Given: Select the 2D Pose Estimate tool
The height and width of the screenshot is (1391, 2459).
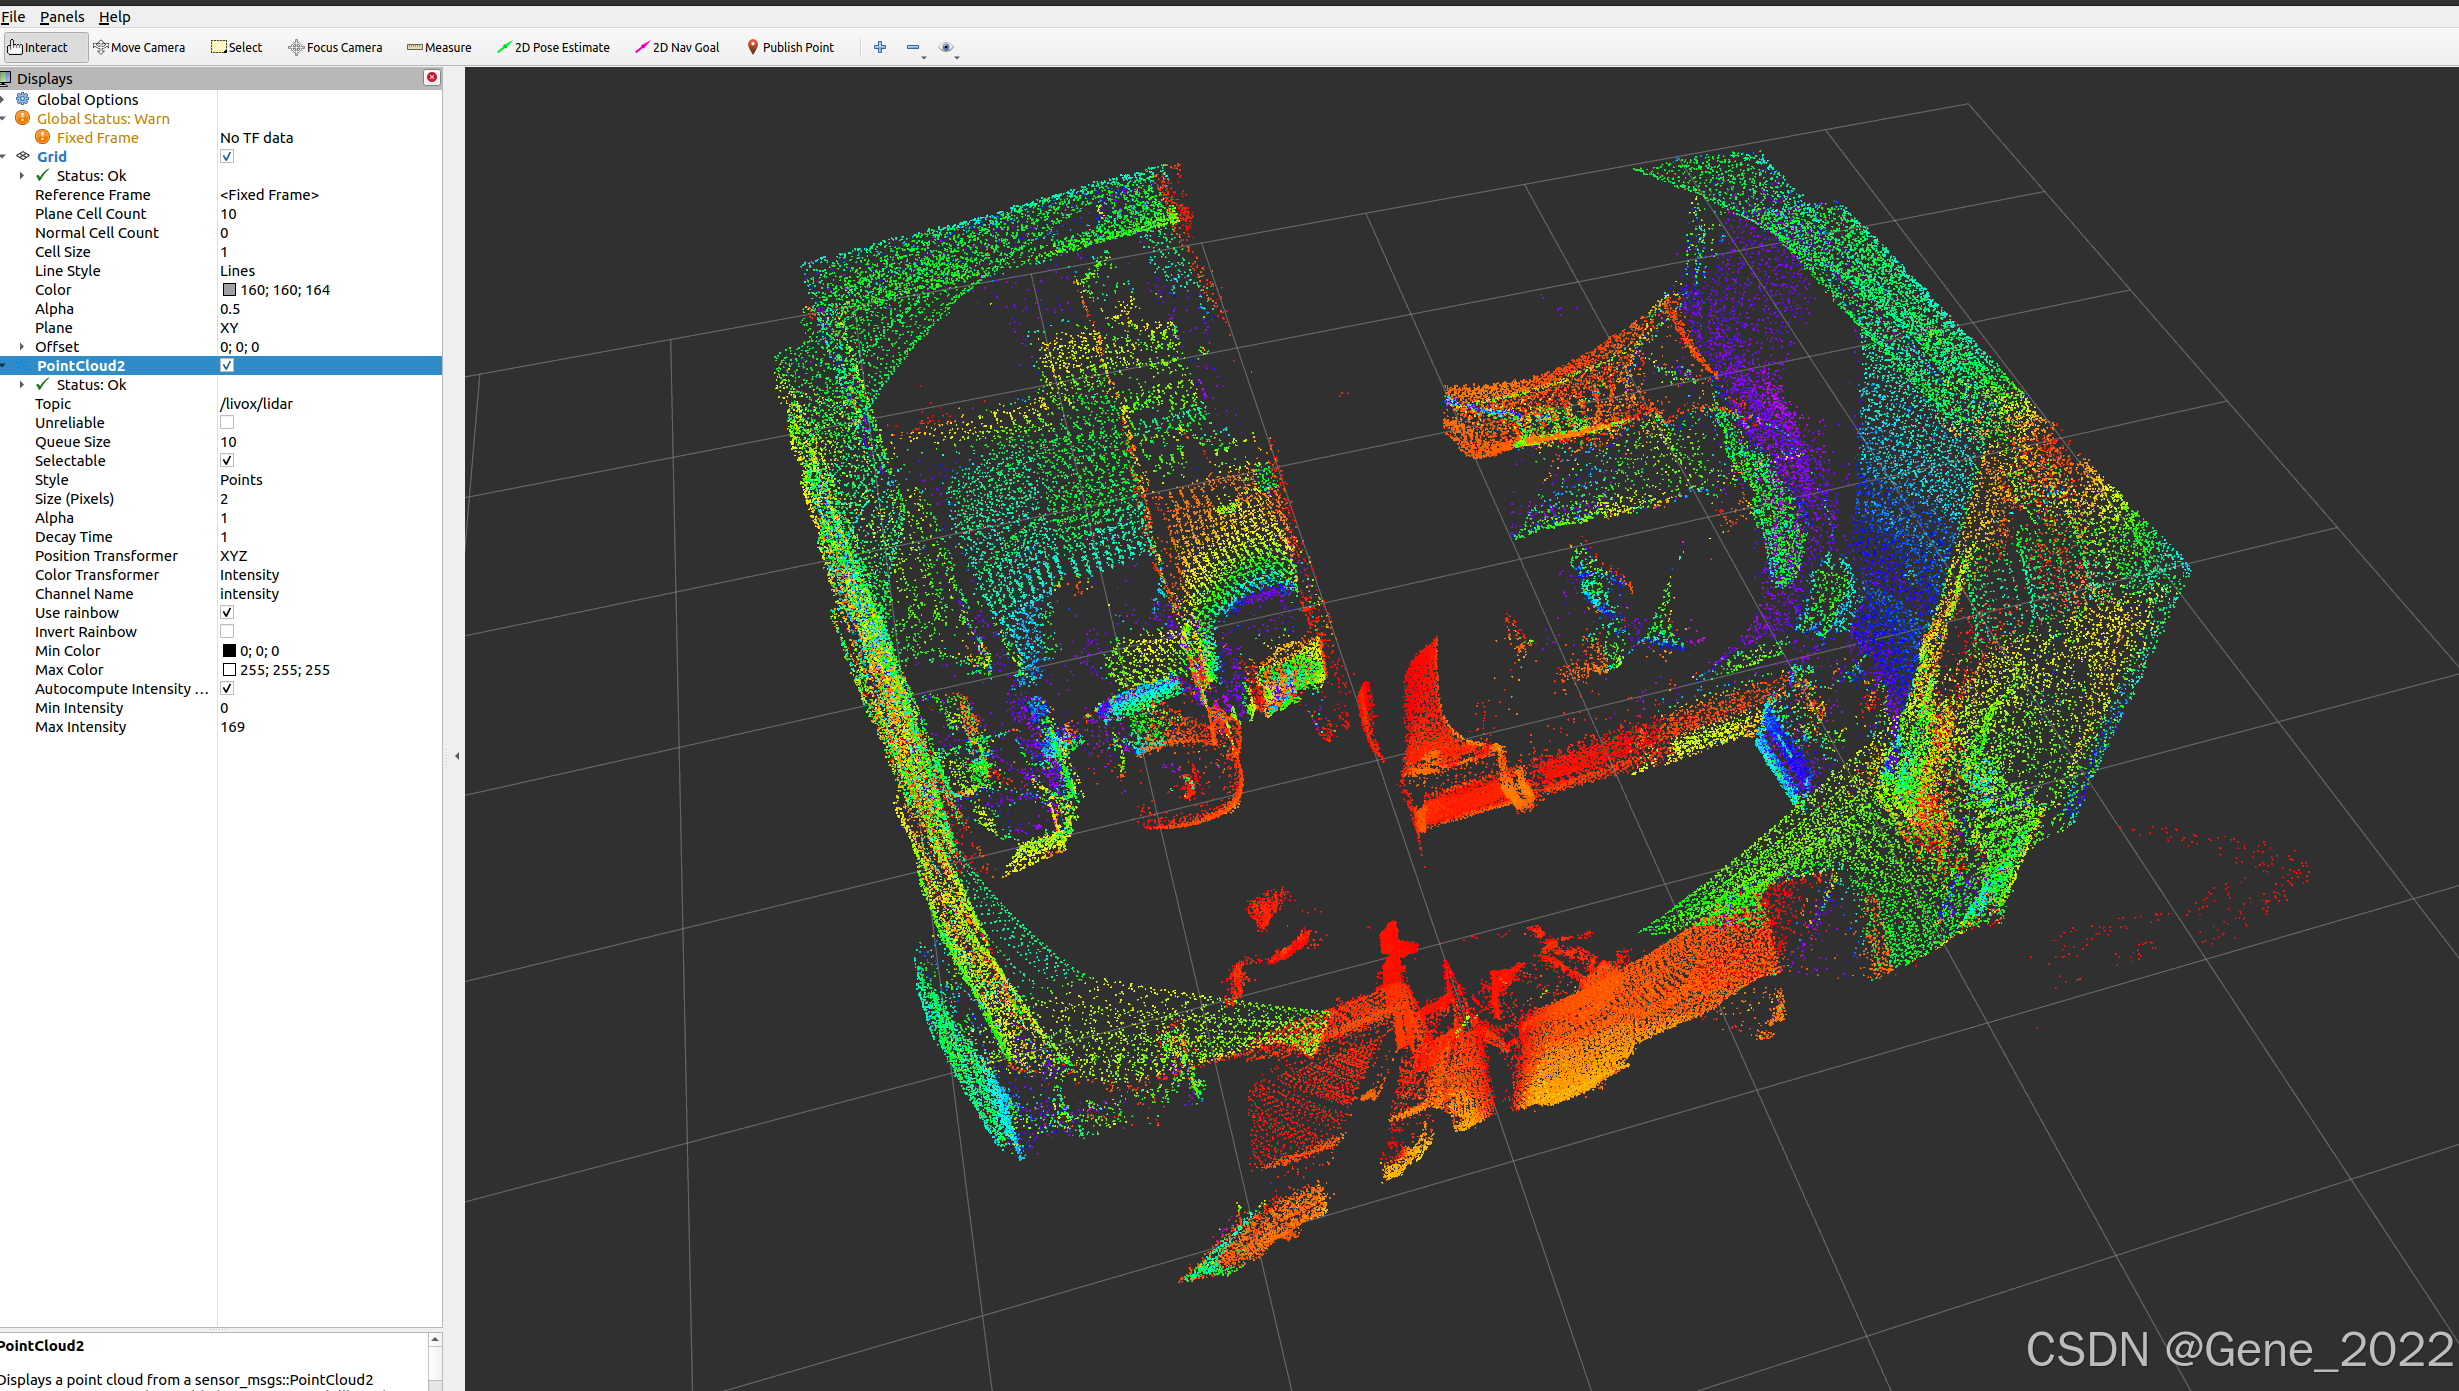Looking at the screenshot, I should (x=553, y=47).
